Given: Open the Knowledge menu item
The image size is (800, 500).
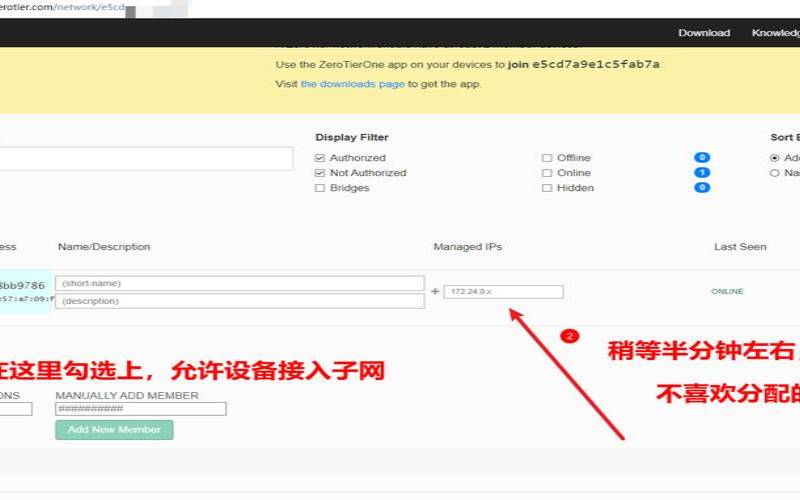Looking at the screenshot, I should pyautogui.click(x=776, y=33).
